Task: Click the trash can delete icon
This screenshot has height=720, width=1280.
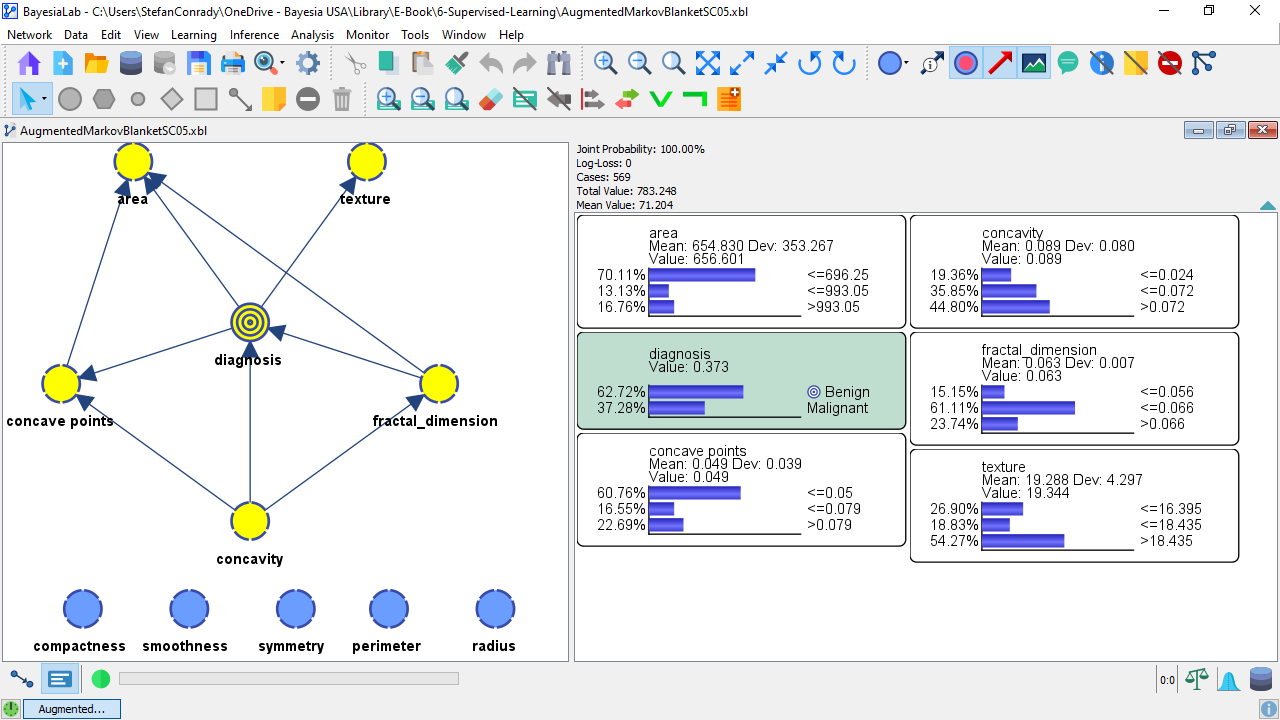Action: 342,99
